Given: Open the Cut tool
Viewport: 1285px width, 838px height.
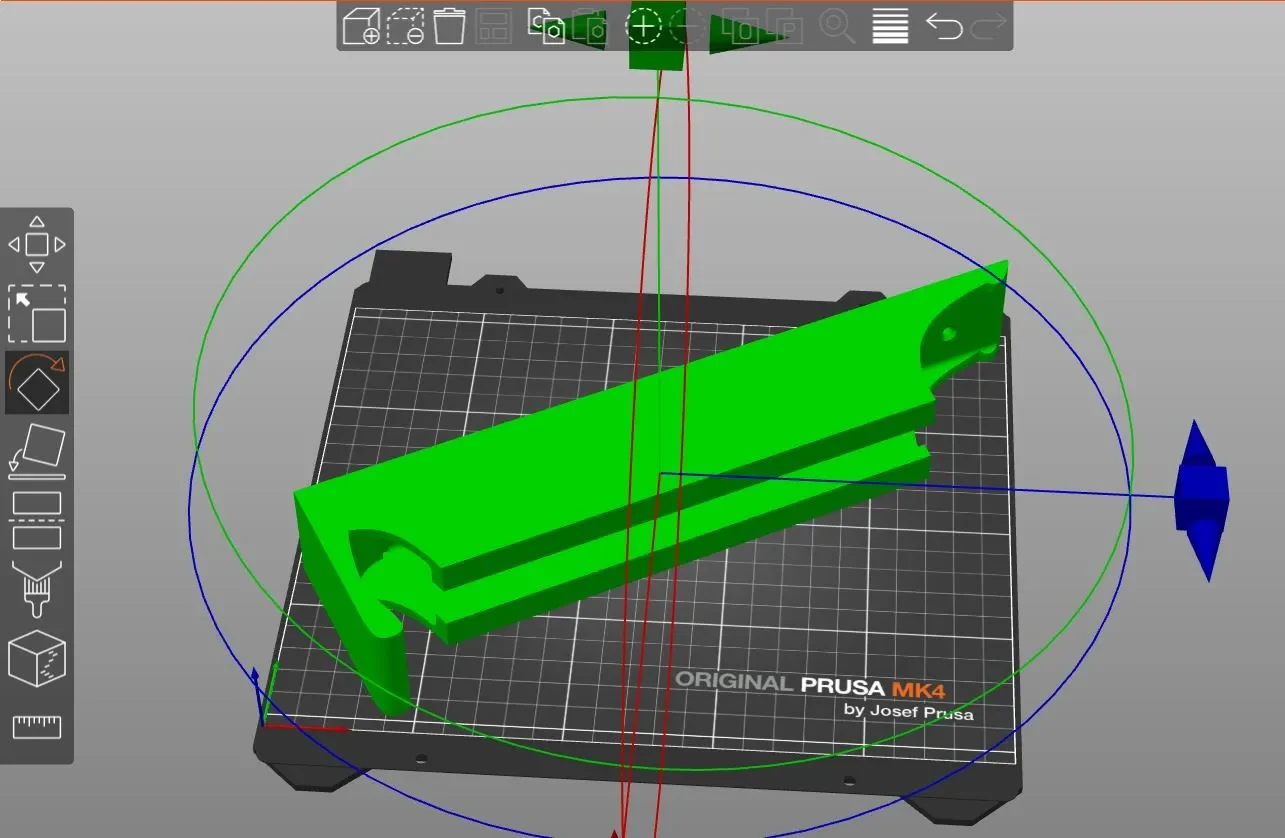Looking at the screenshot, I should coord(37,520).
